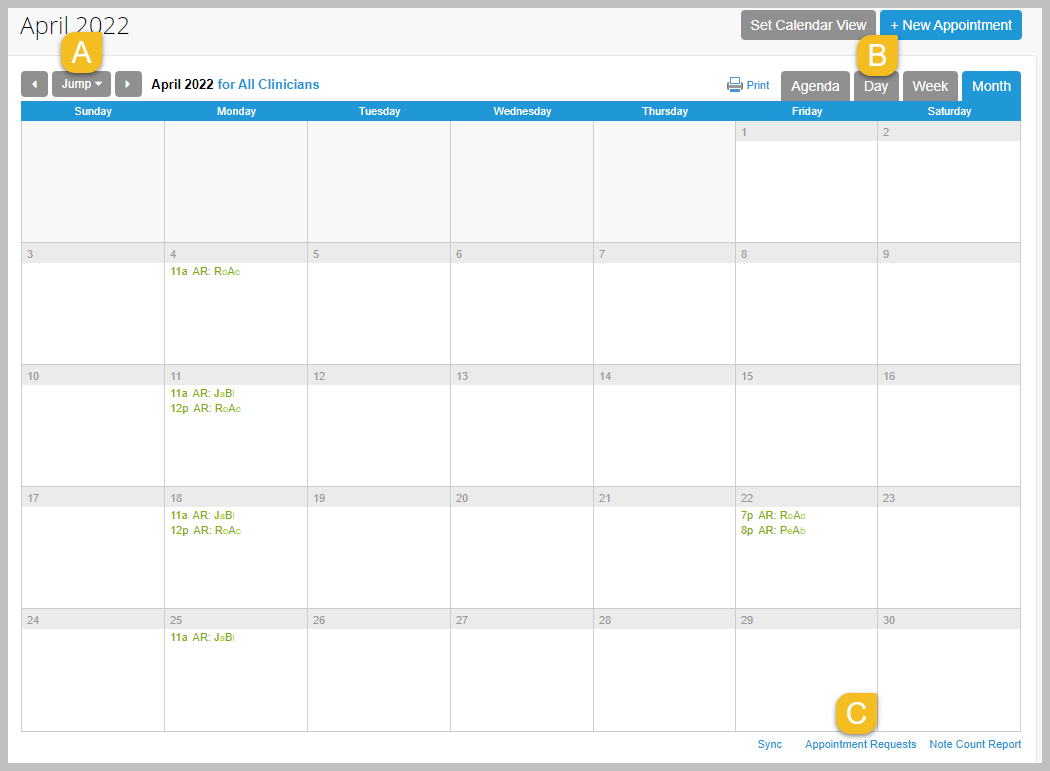The image size is (1050, 771).
Task: Click the Friday column header
Action: [x=807, y=111]
